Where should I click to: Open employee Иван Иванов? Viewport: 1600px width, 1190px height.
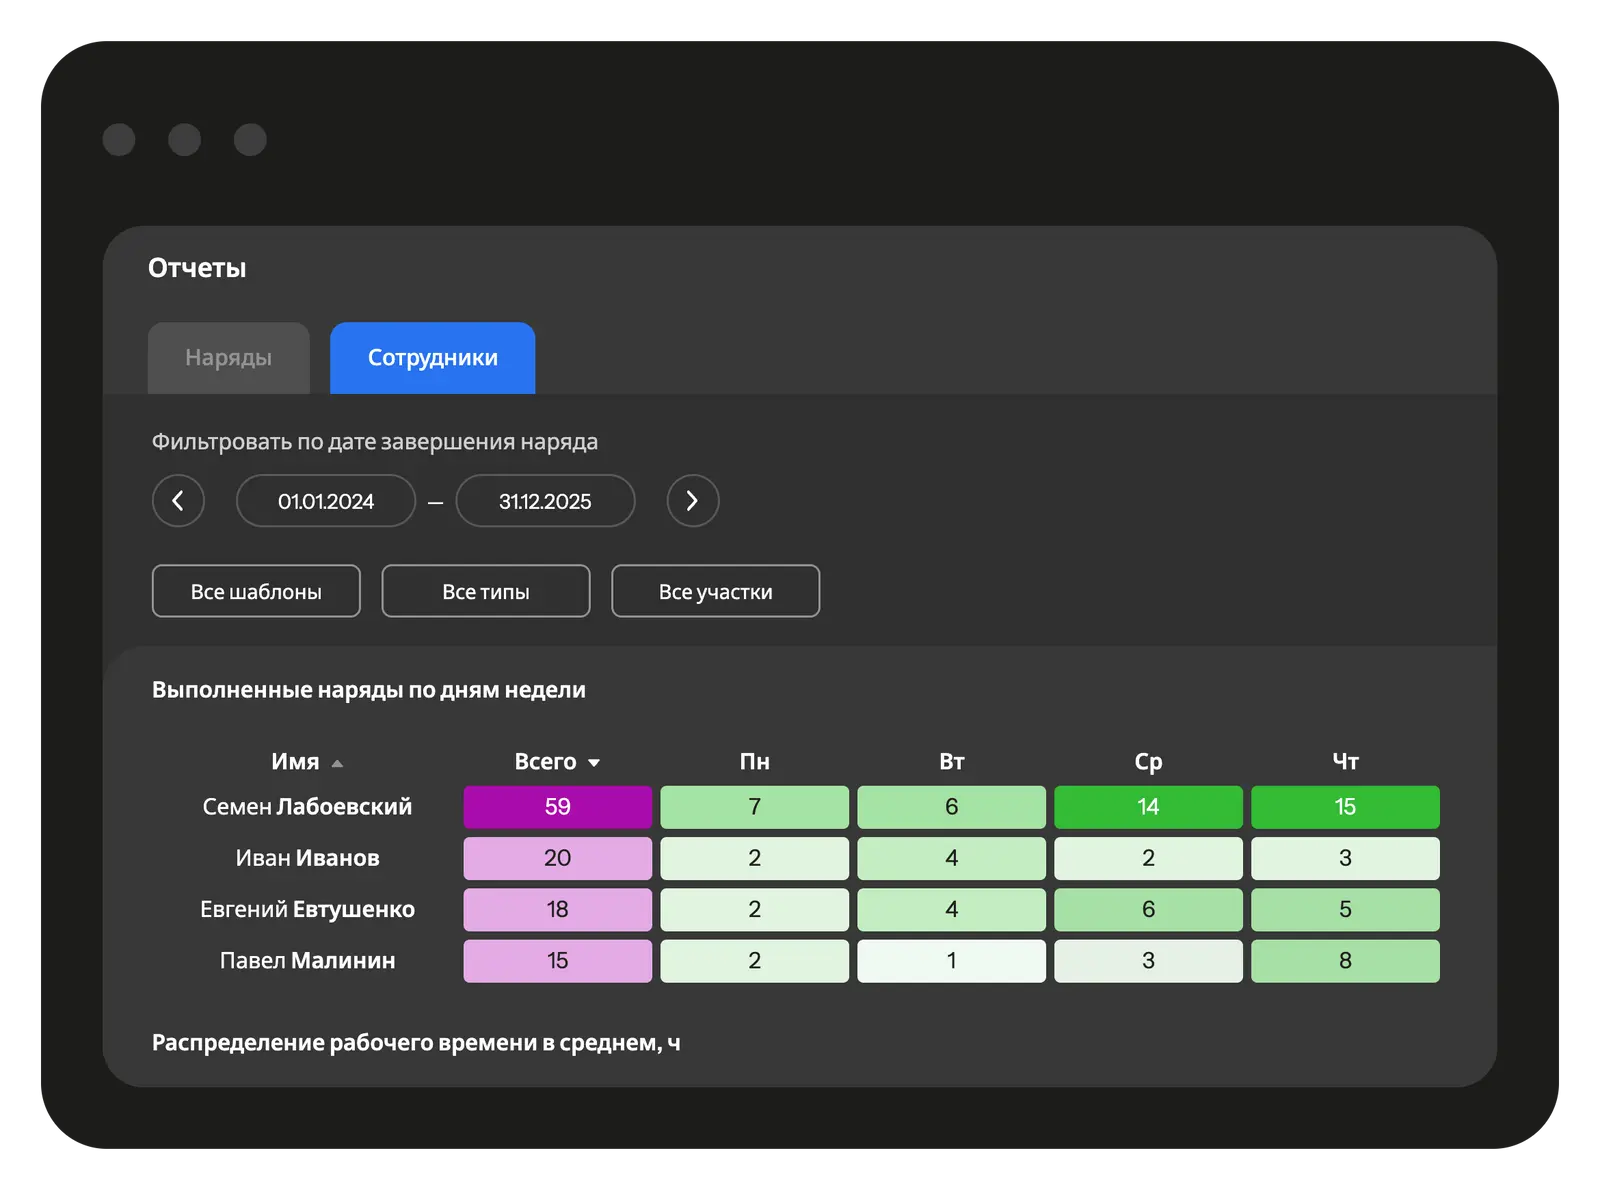307,858
